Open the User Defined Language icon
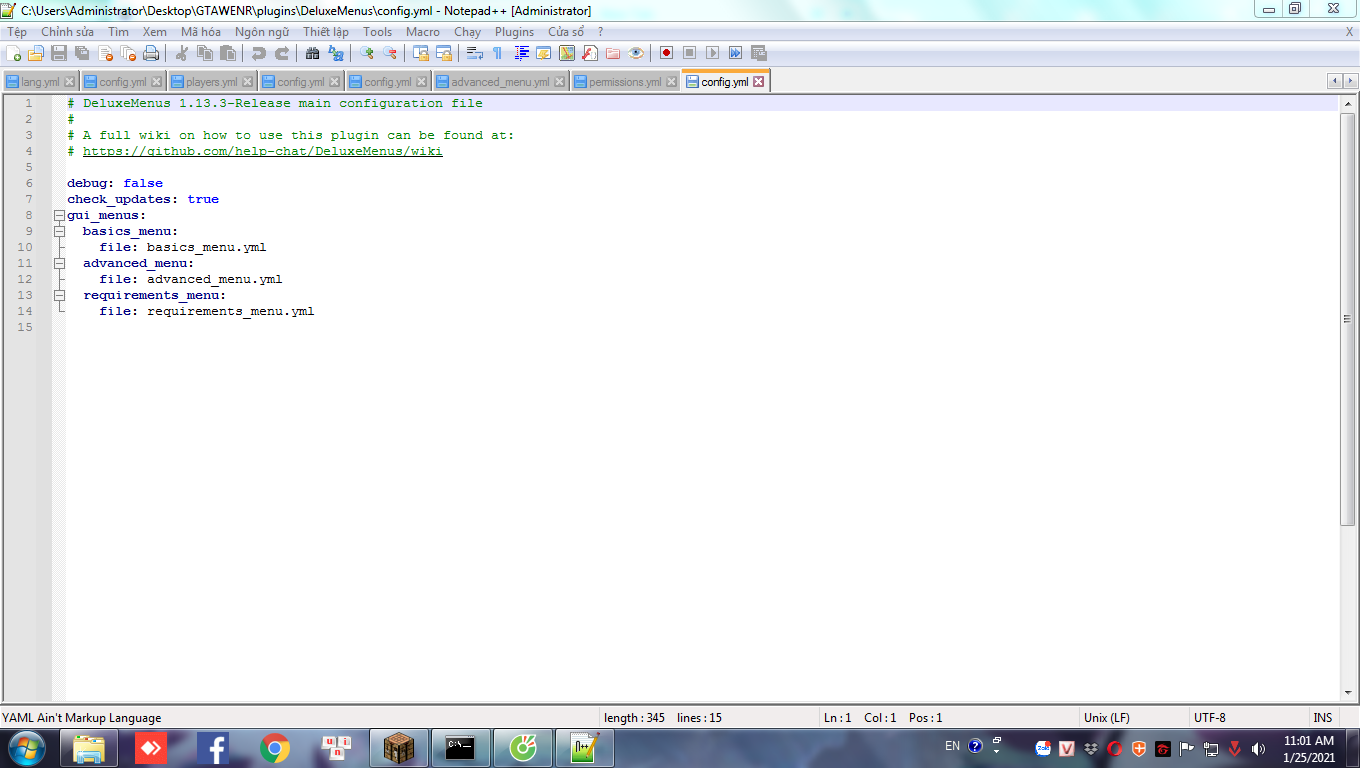The width and height of the screenshot is (1360, 768). point(544,53)
